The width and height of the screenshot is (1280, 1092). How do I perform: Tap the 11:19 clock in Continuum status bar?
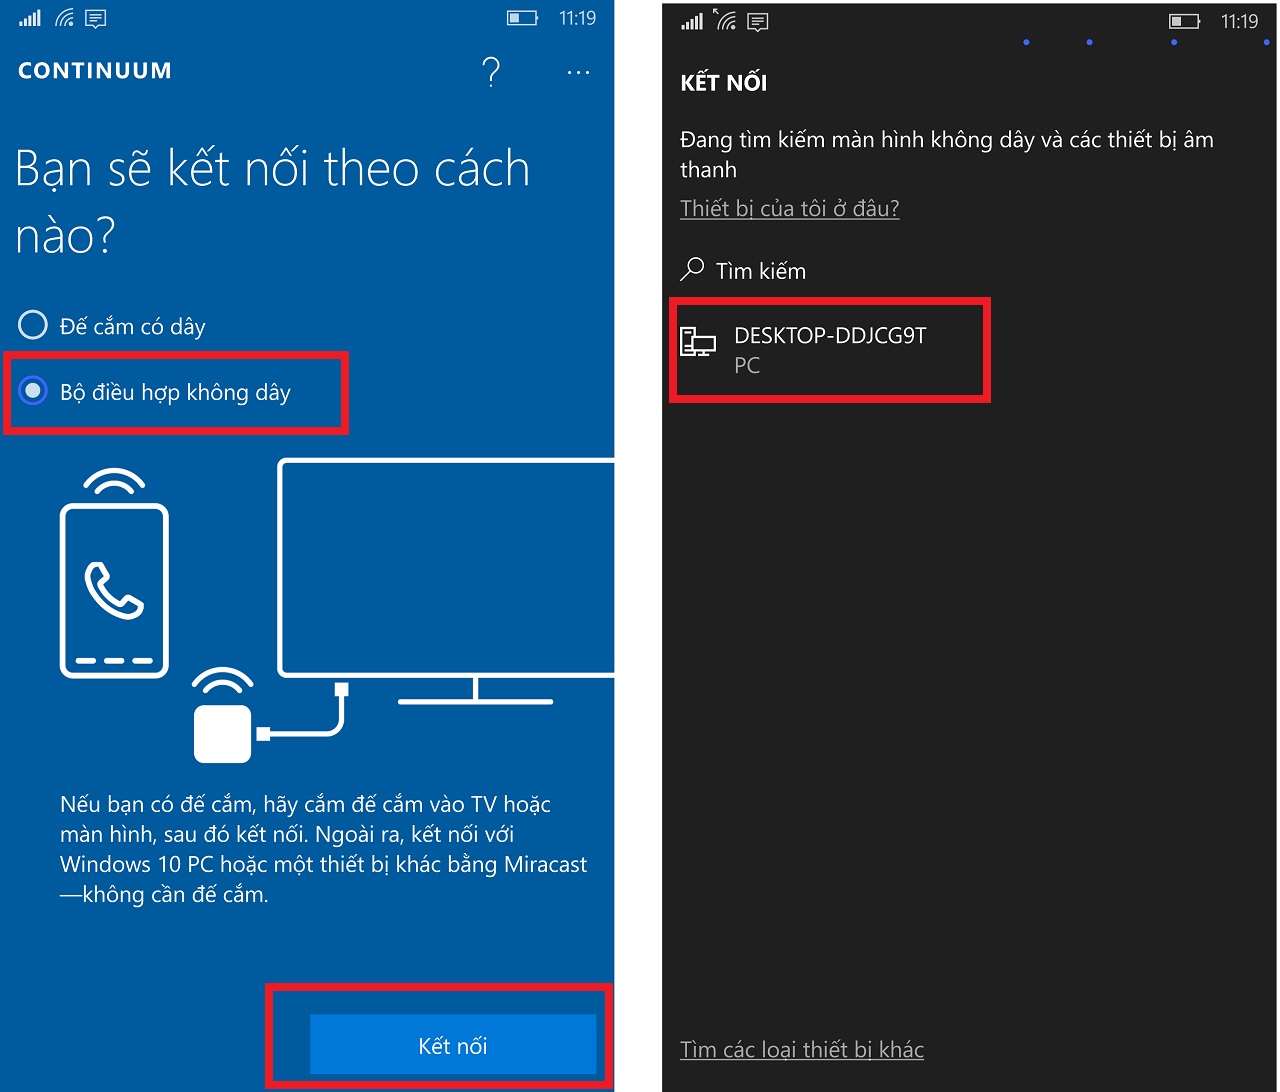578,18
